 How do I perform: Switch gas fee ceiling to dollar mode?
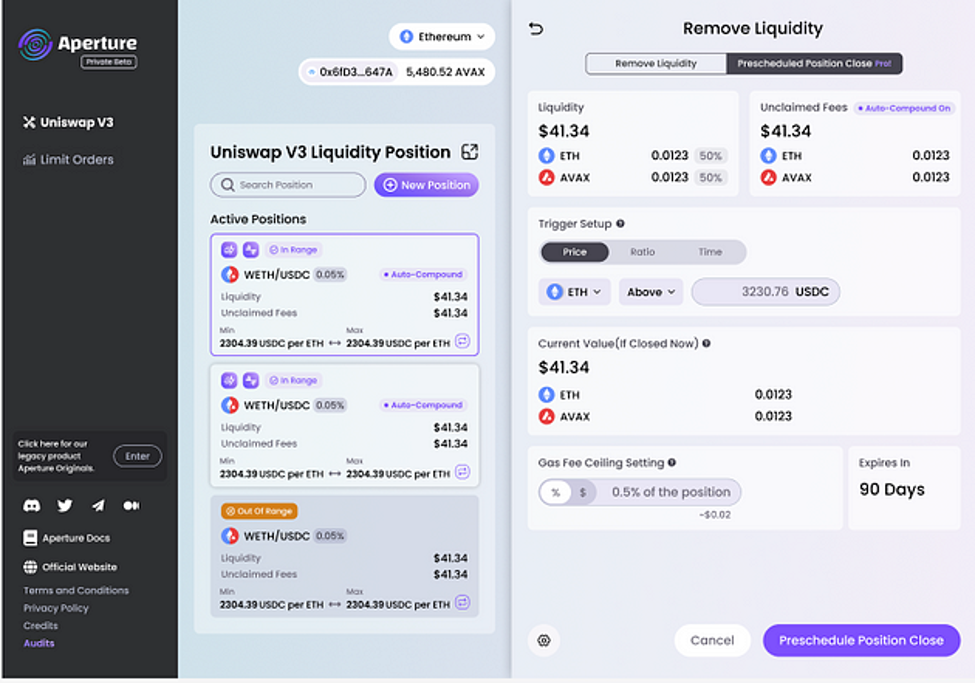(583, 492)
